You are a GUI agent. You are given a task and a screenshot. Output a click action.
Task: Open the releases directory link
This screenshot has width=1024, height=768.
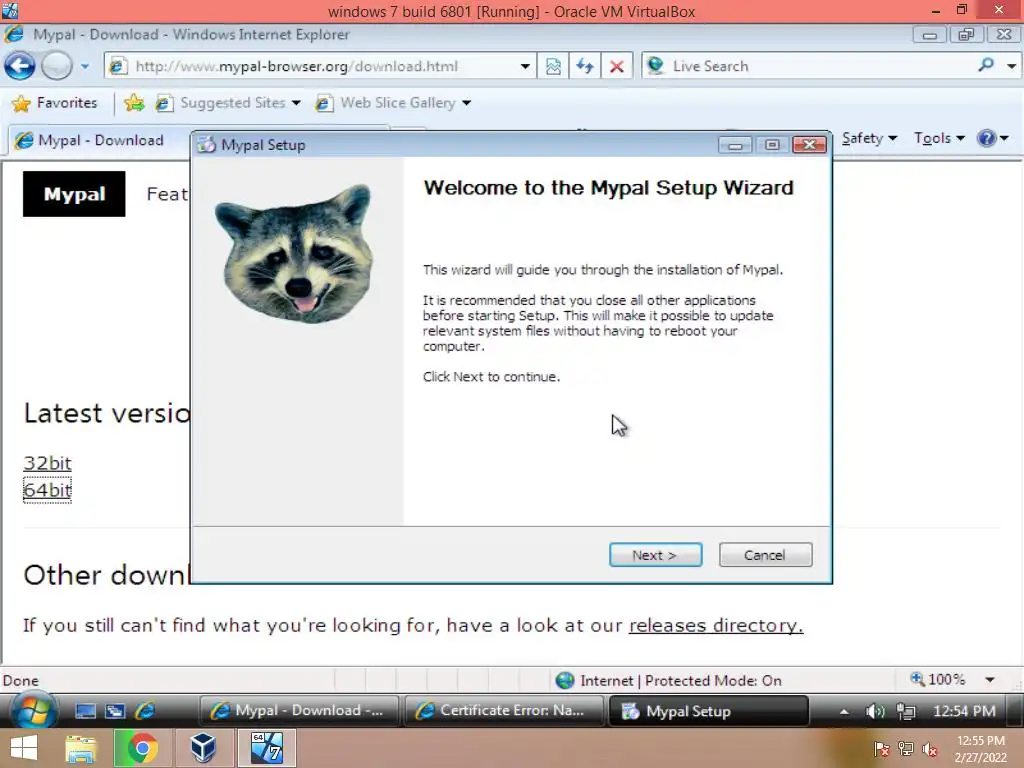[716, 626]
